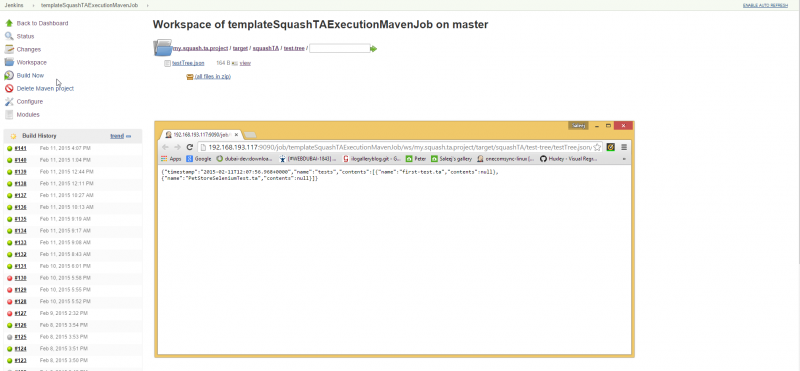Open the Huxley - Visual Regr... bookmark
This screenshot has height=371, width=800.
(568, 159)
